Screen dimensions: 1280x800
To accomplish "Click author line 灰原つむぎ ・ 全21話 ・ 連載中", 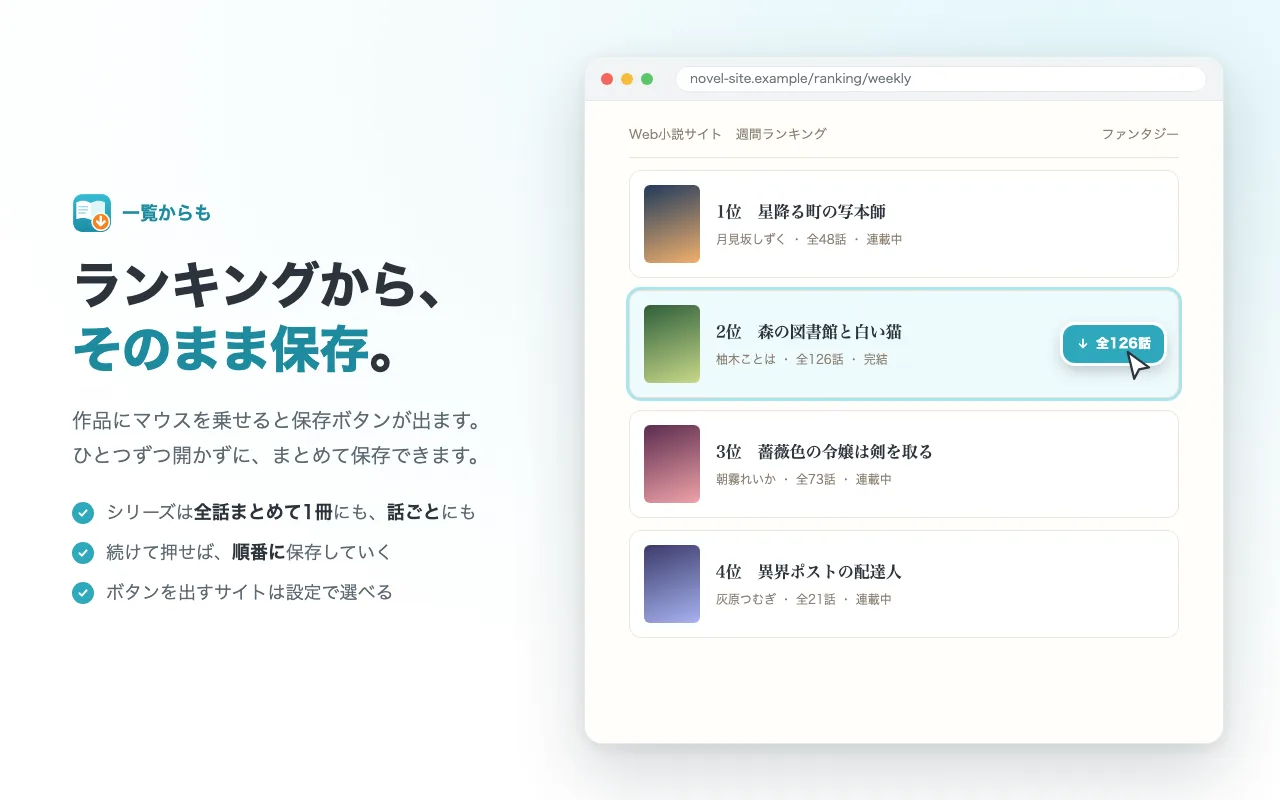I will point(804,600).
